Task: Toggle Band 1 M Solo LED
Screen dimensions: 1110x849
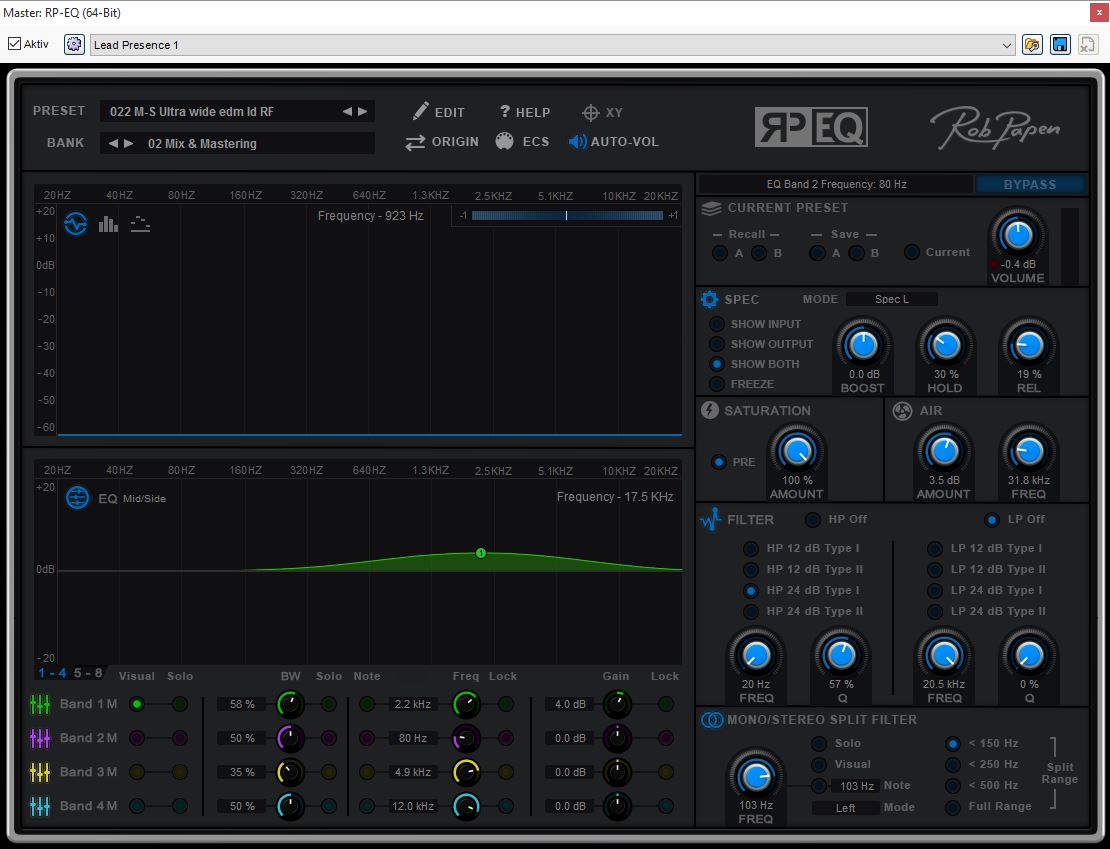Action: point(180,704)
